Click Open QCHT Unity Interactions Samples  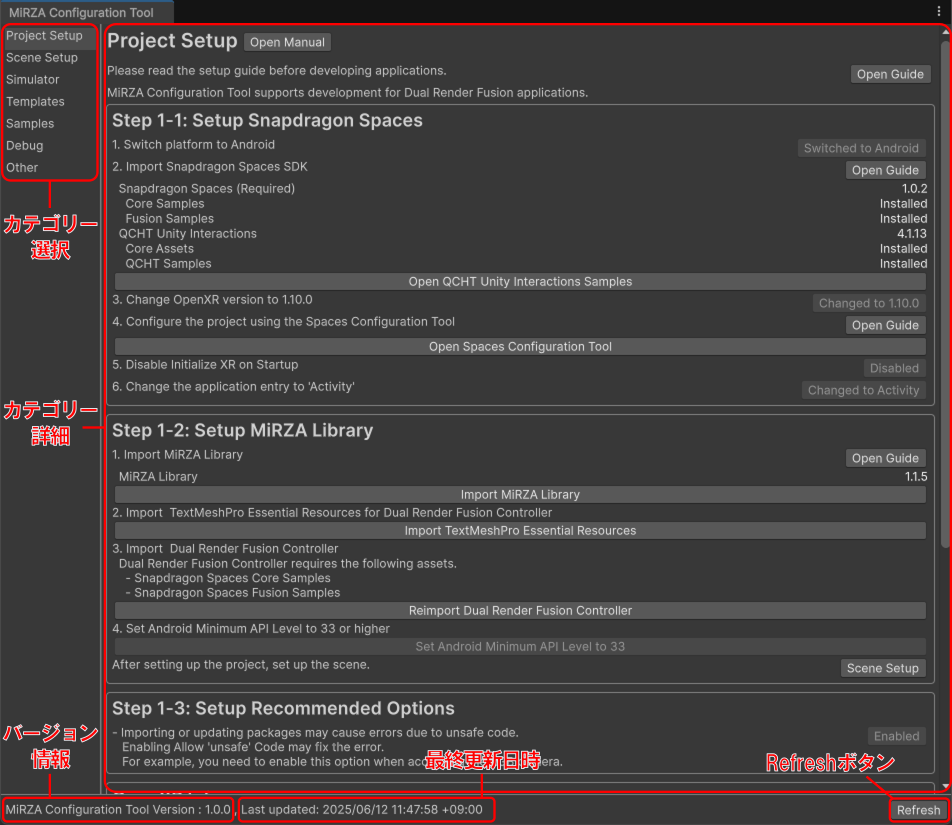520,282
